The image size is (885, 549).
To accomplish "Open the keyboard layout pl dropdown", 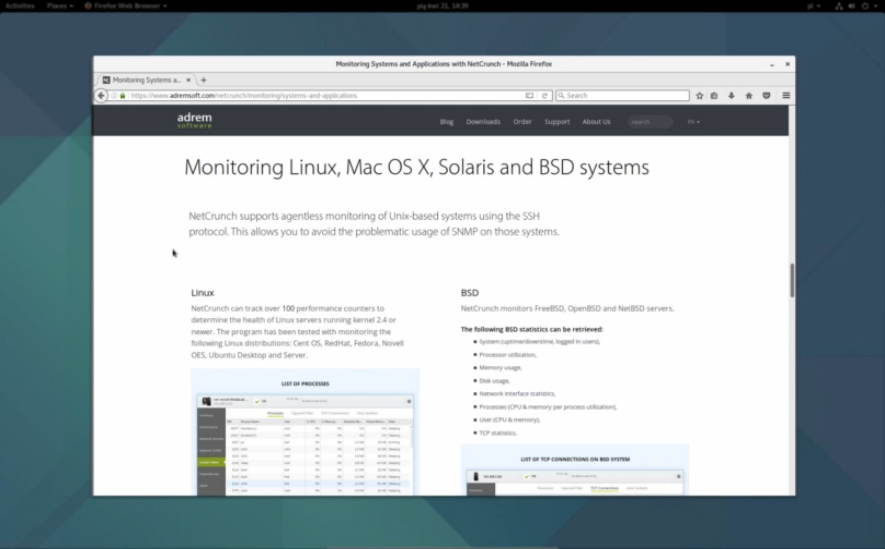I will click(x=814, y=6).
